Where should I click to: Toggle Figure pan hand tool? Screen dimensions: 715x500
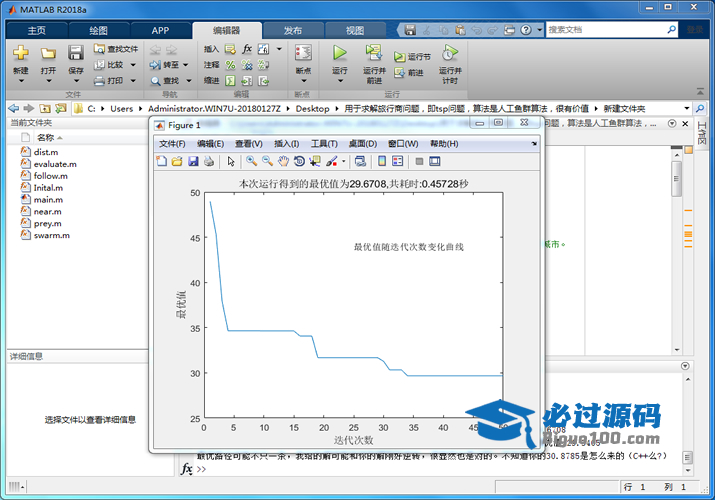point(283,161)
